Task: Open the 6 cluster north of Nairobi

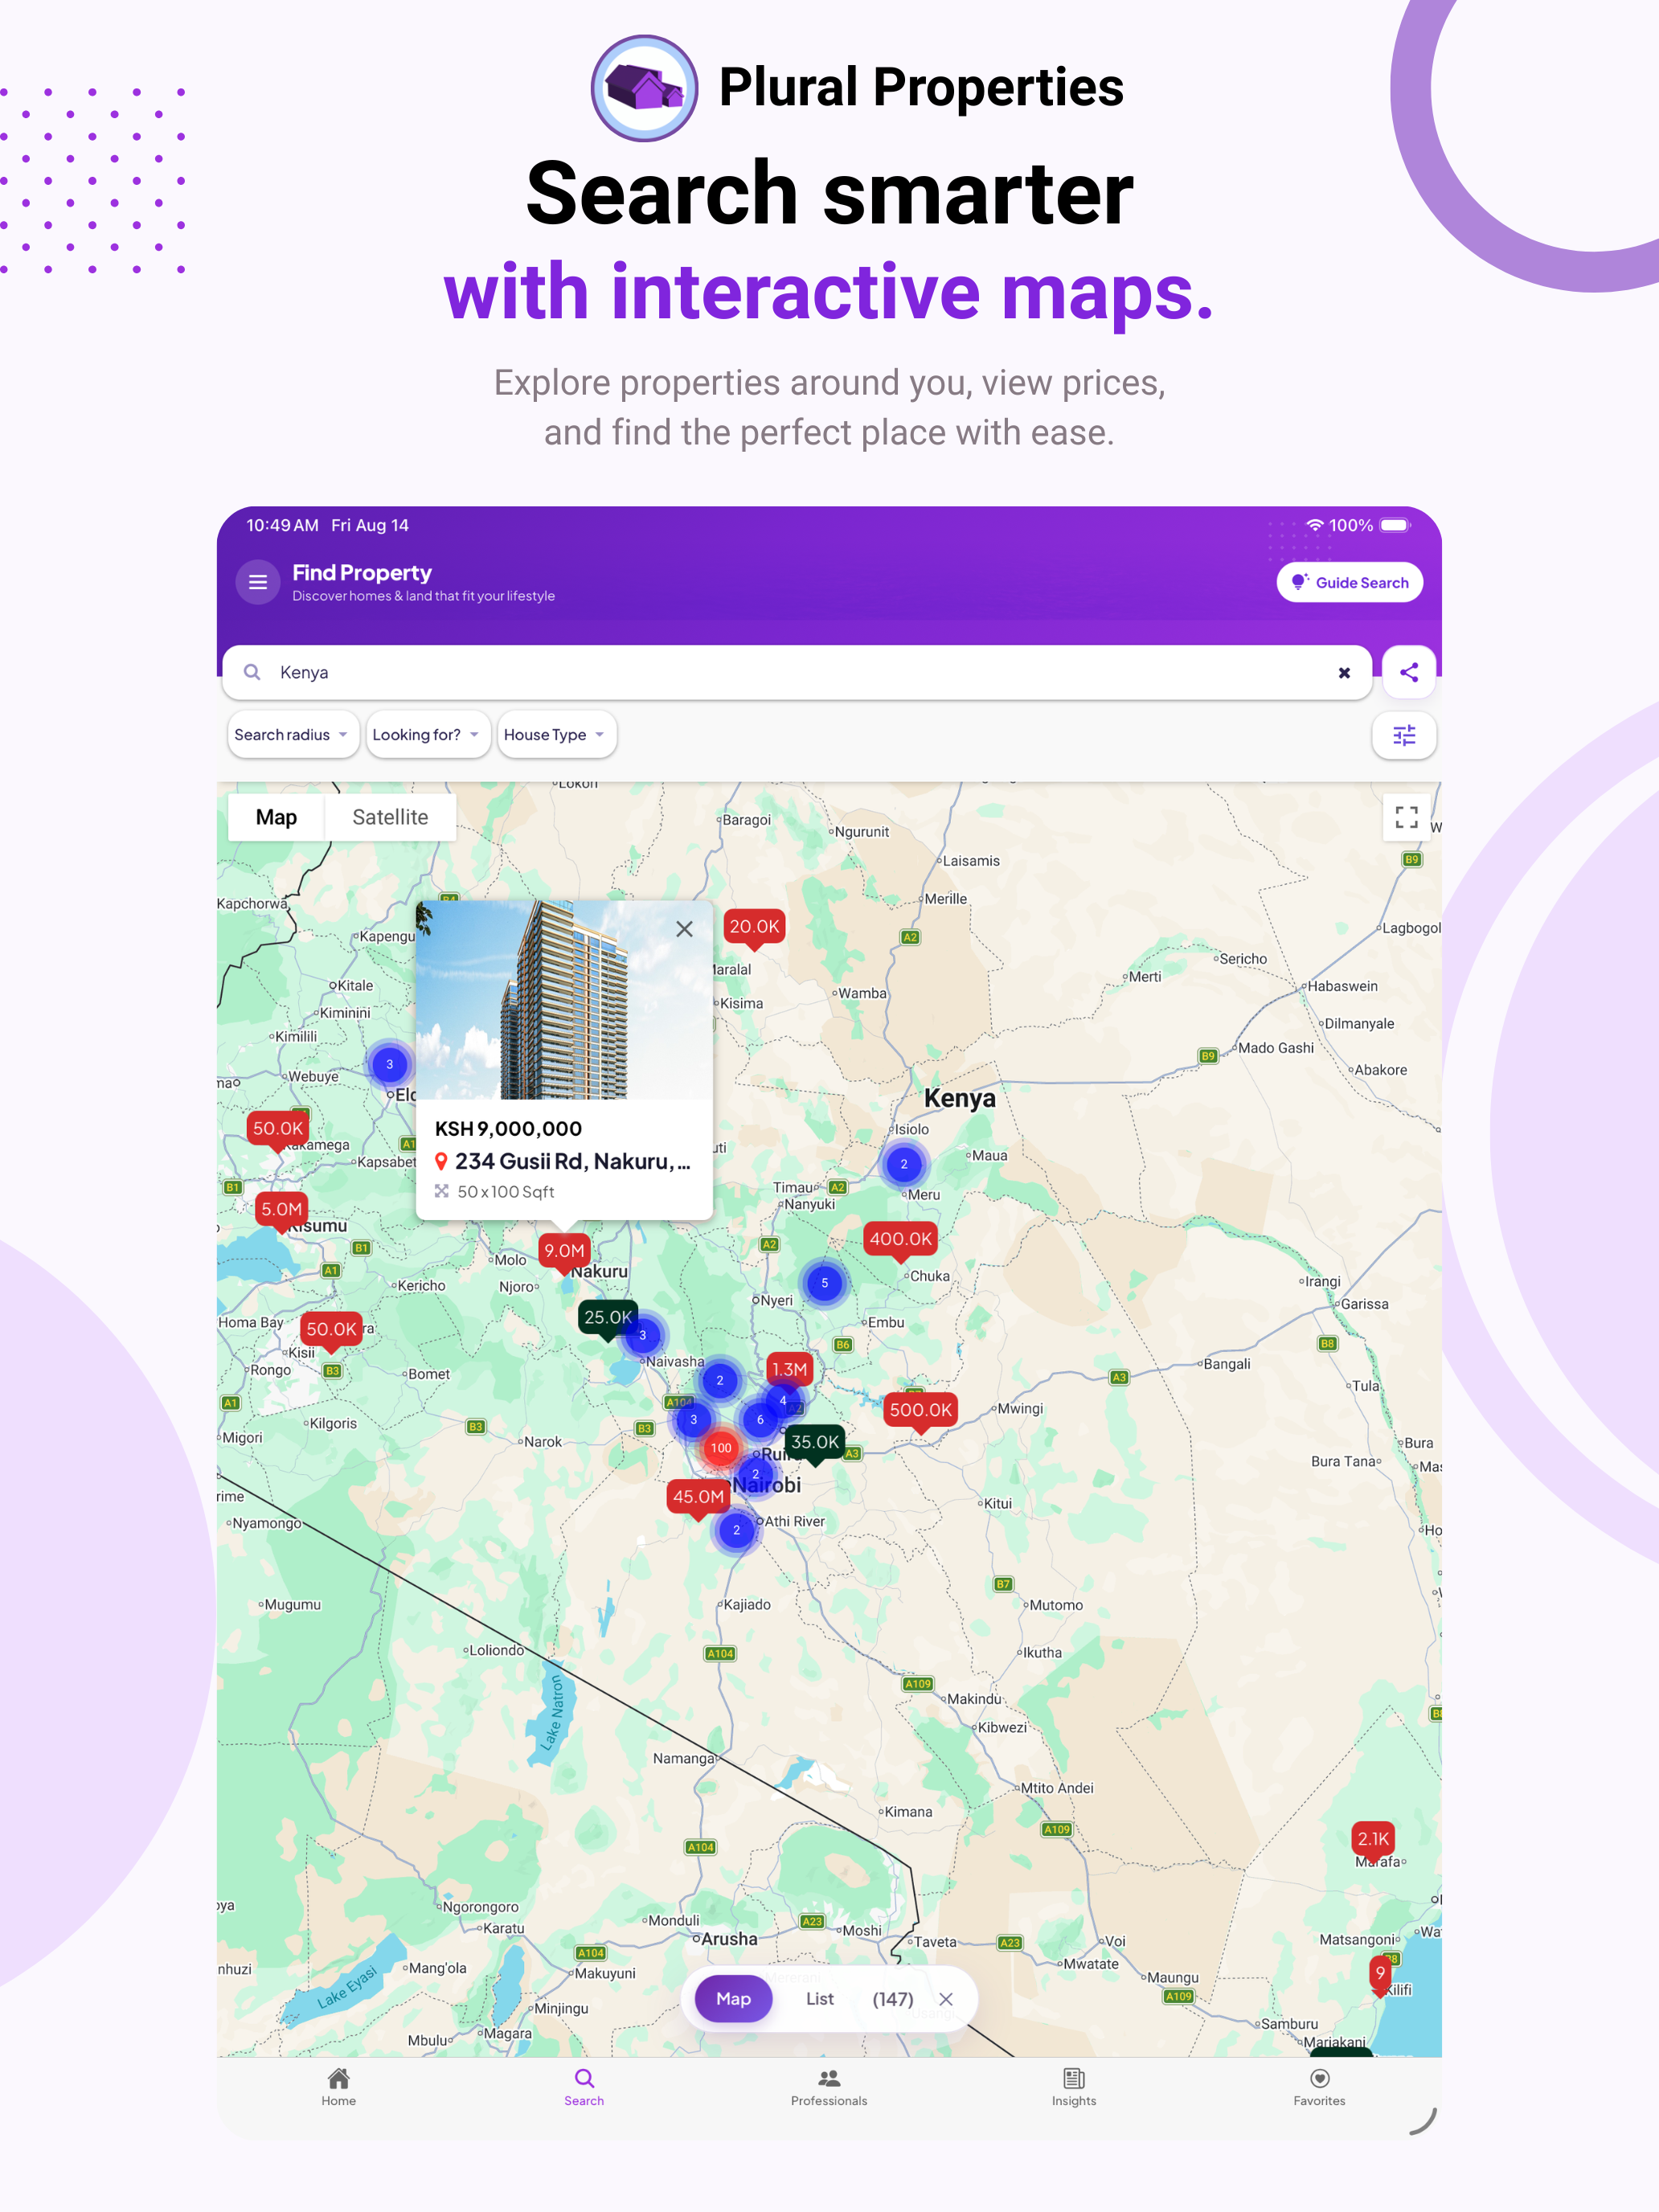Action: [760, 1420]
